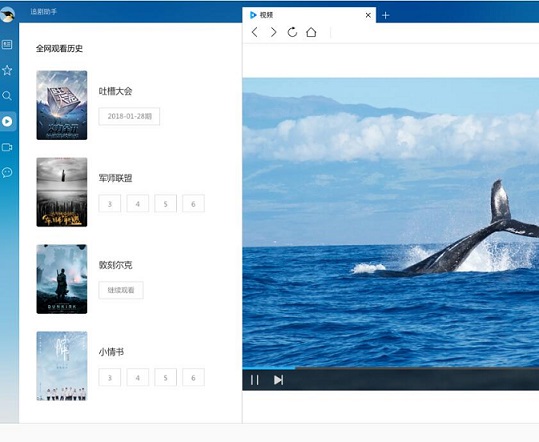Screen dimensions: 539x442
Task: Go back in the browser toolbar
Action: coord(255,32)
